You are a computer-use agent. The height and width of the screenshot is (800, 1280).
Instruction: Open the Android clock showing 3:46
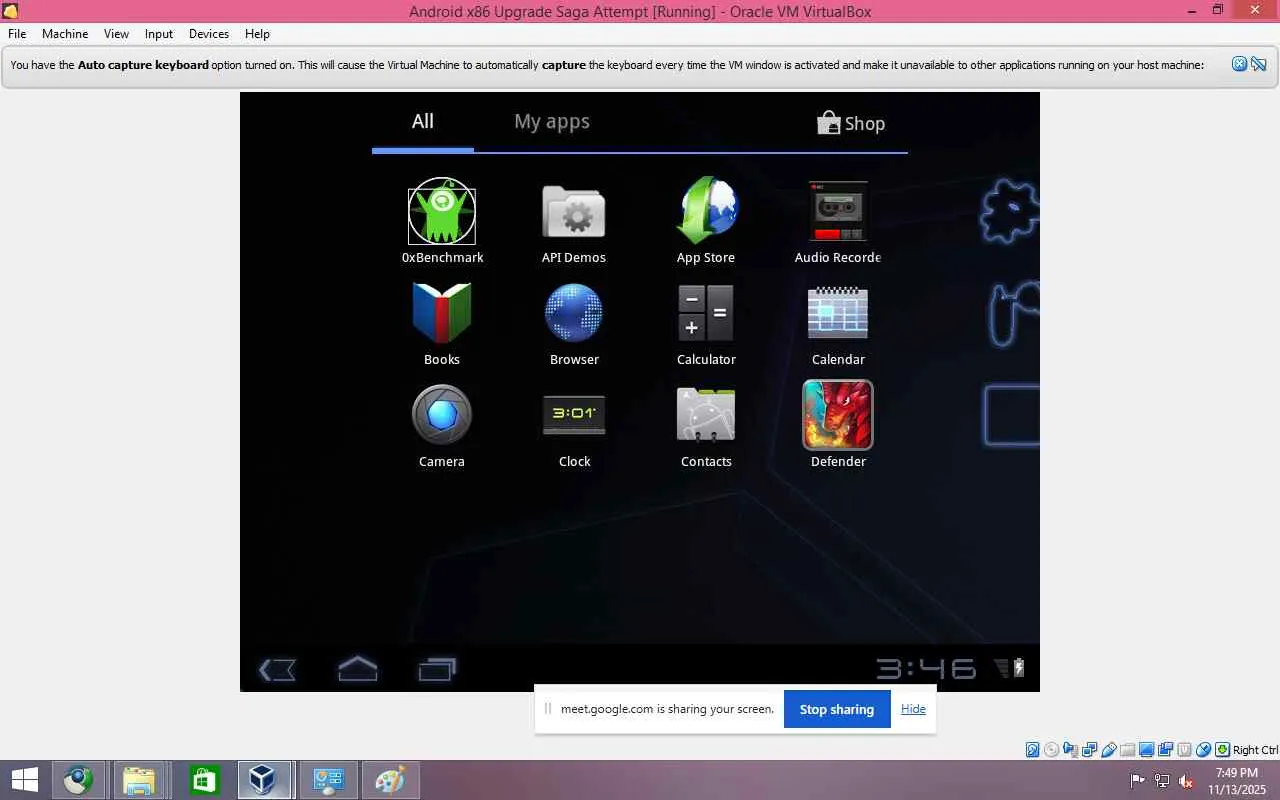(x=926, y=668)
